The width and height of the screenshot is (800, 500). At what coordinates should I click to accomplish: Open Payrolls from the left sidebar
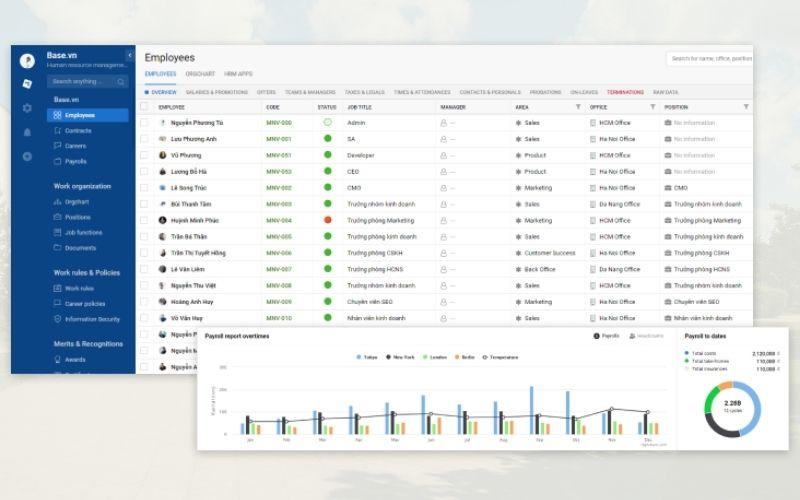76,161
